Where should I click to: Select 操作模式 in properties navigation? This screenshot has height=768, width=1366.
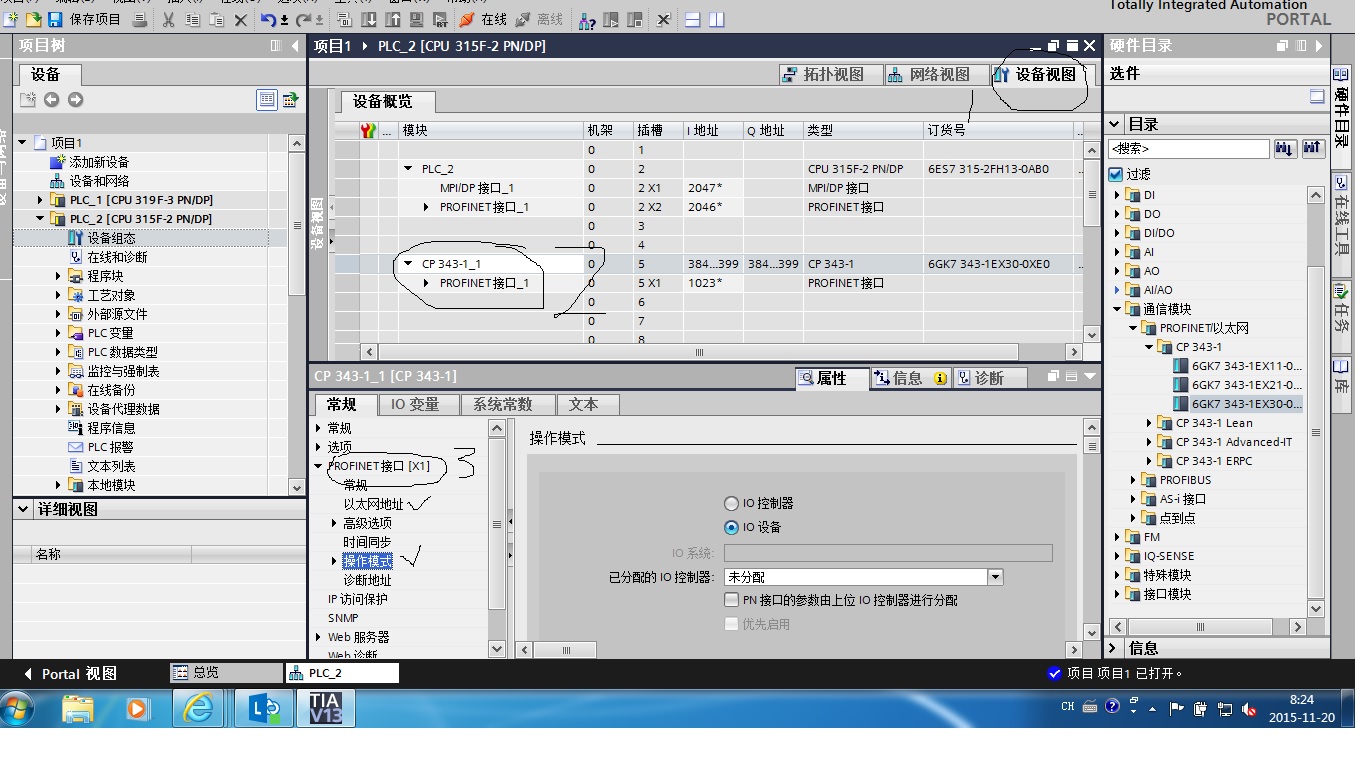pos(367,561)
